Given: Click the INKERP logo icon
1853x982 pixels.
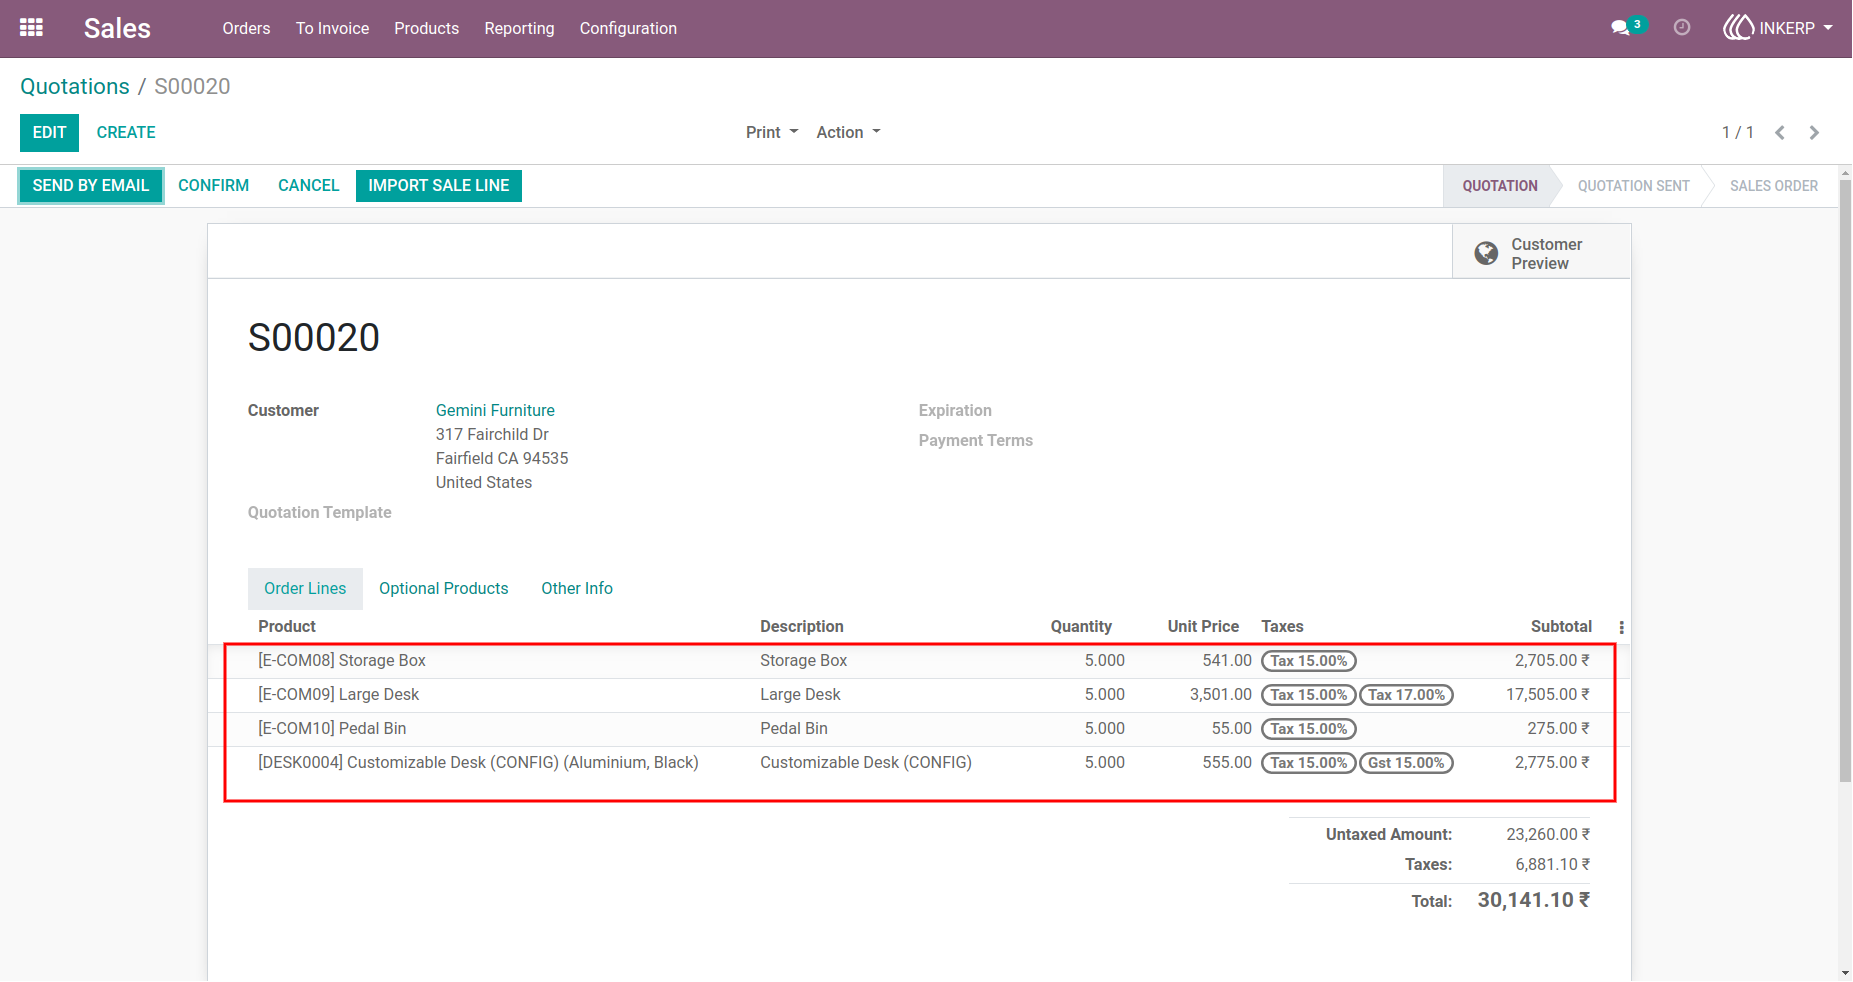Looking at the screenshot, I should pyautogui.click(x=1738, y=28).
